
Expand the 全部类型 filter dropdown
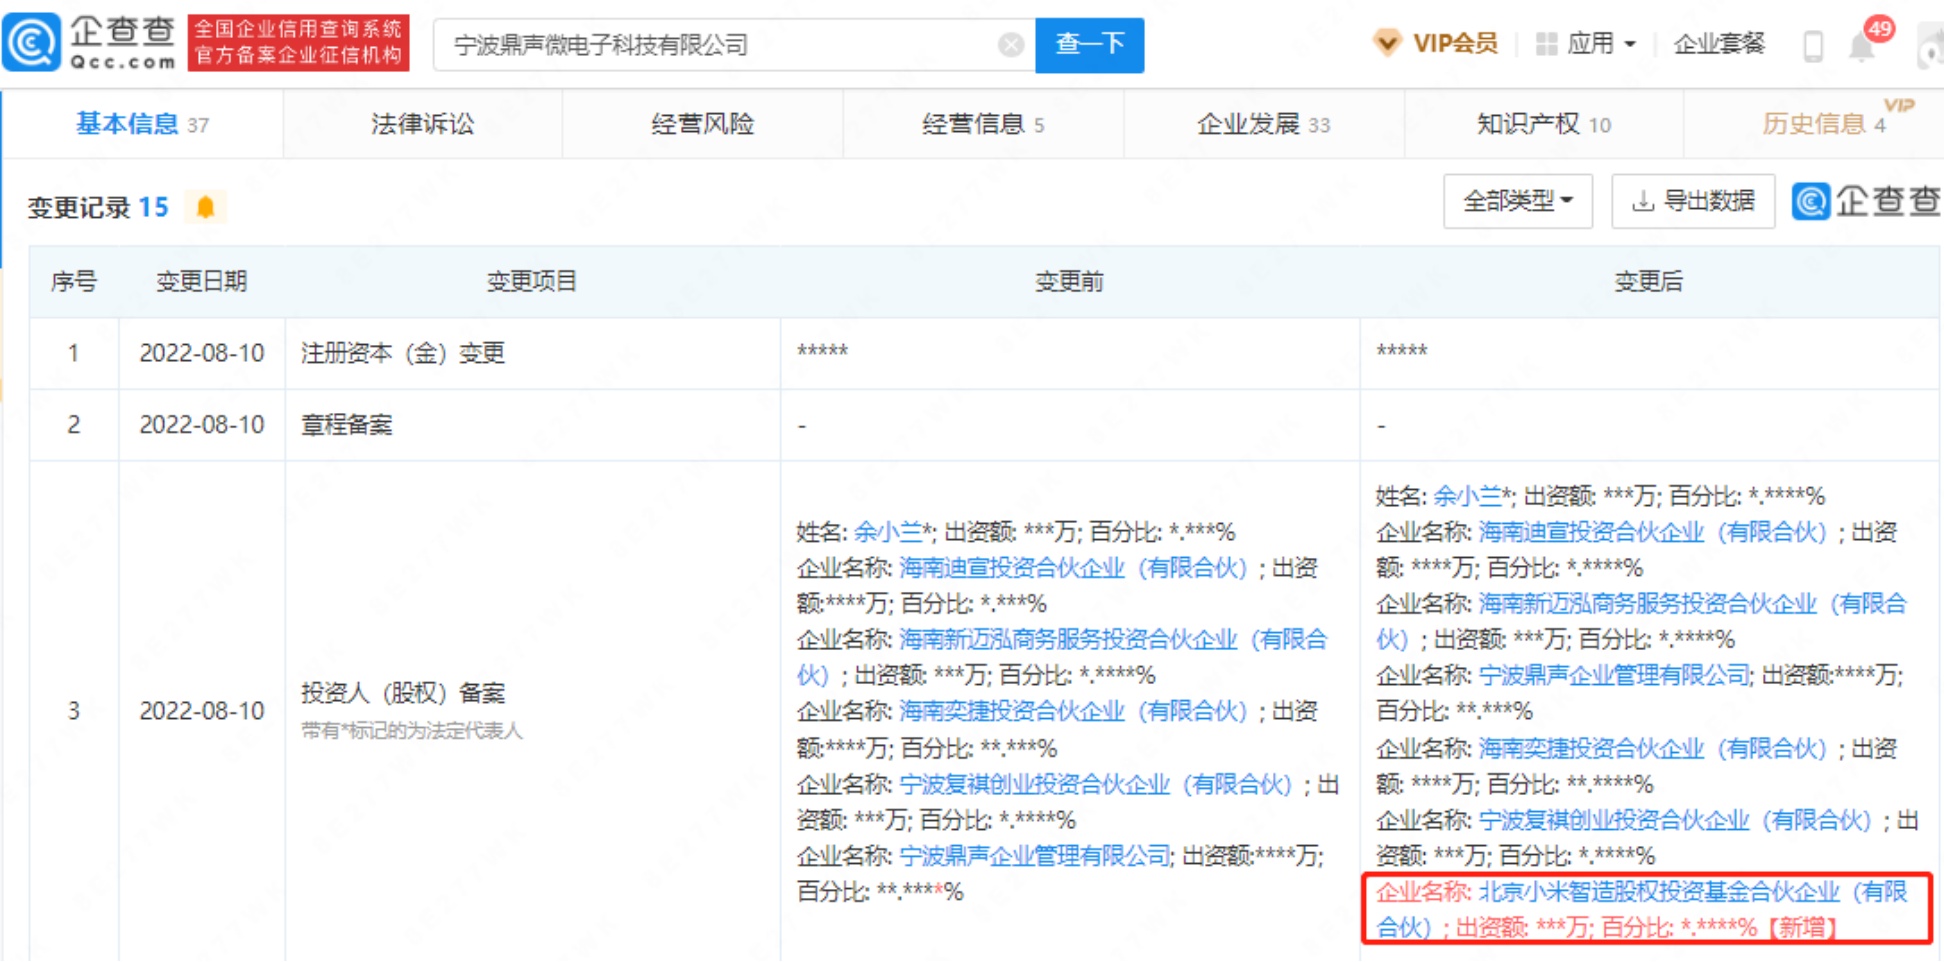click(1517, 201)
